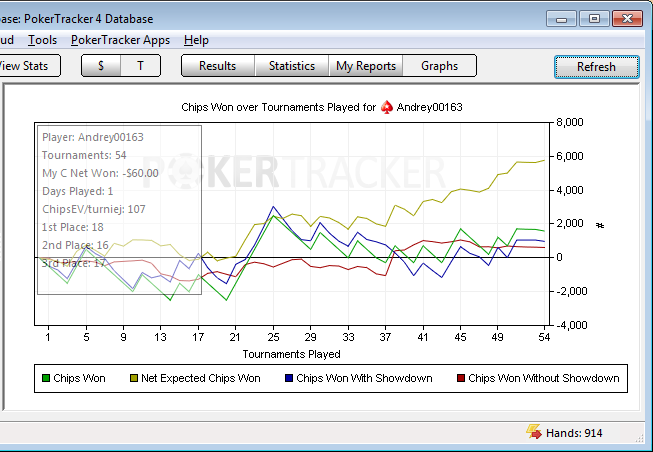Maximize the PokerTracker window
Screen dimensions: 653x452
coord(594,19)
